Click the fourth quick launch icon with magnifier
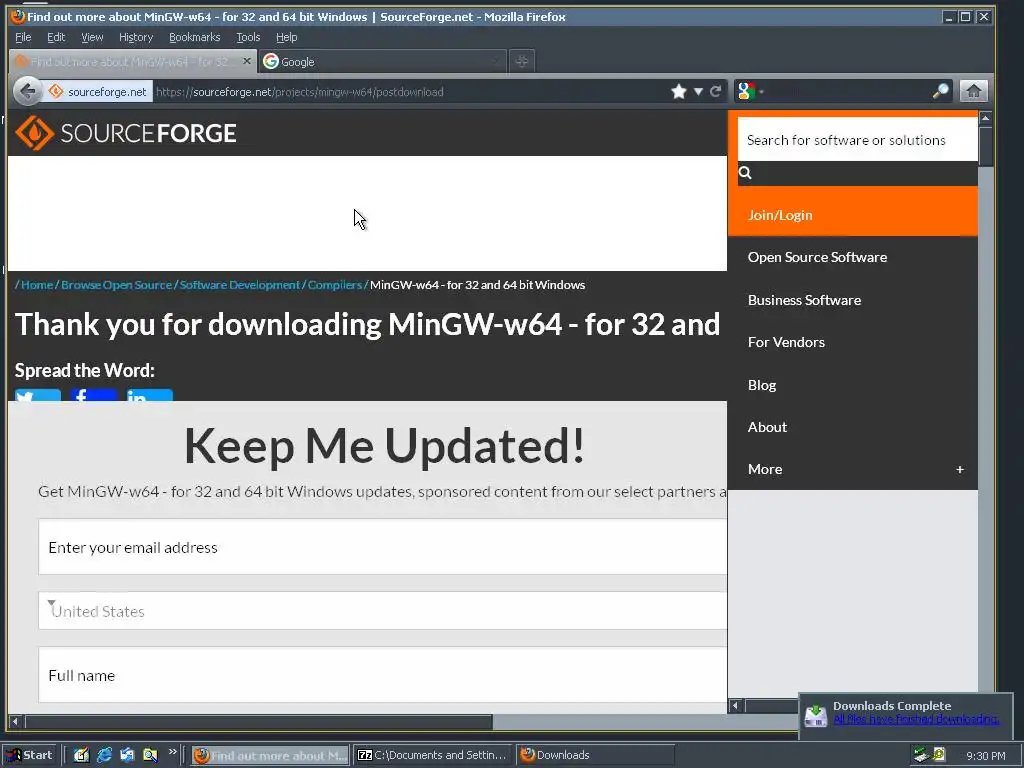The width and height of the screenshot is (1024, 768). point(150,755)
